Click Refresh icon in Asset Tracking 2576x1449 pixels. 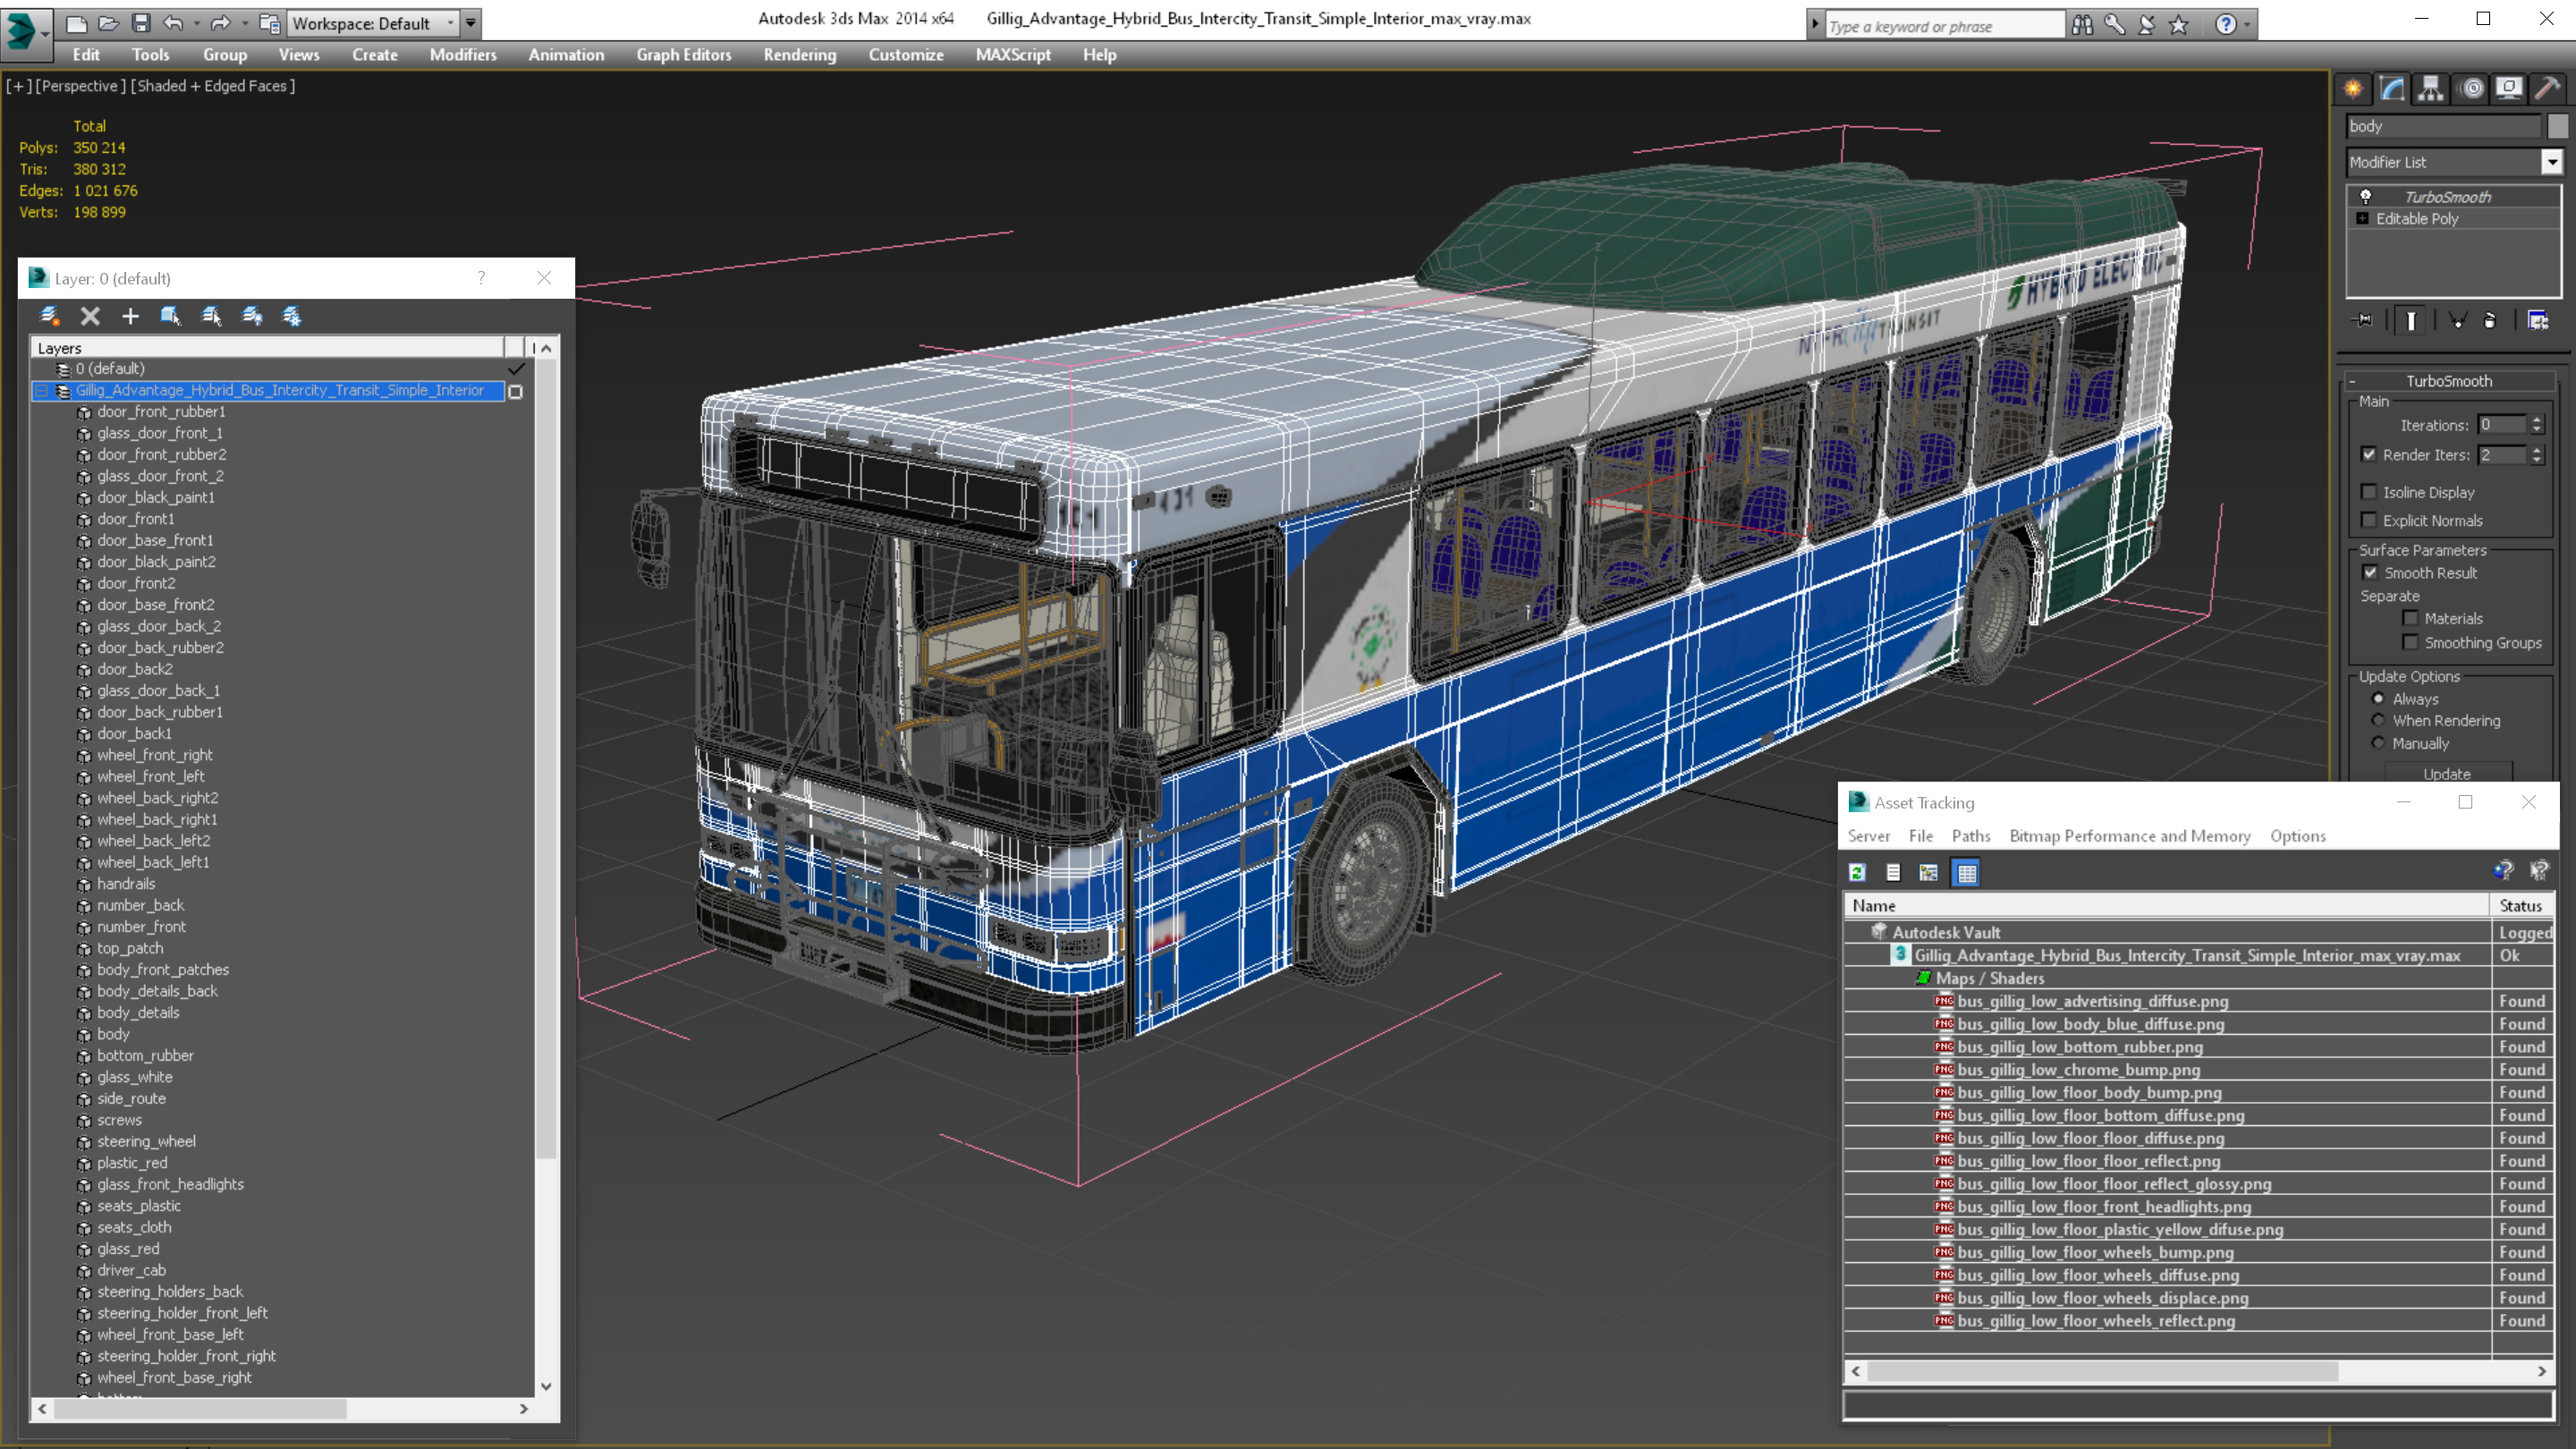click(1858, 873)
